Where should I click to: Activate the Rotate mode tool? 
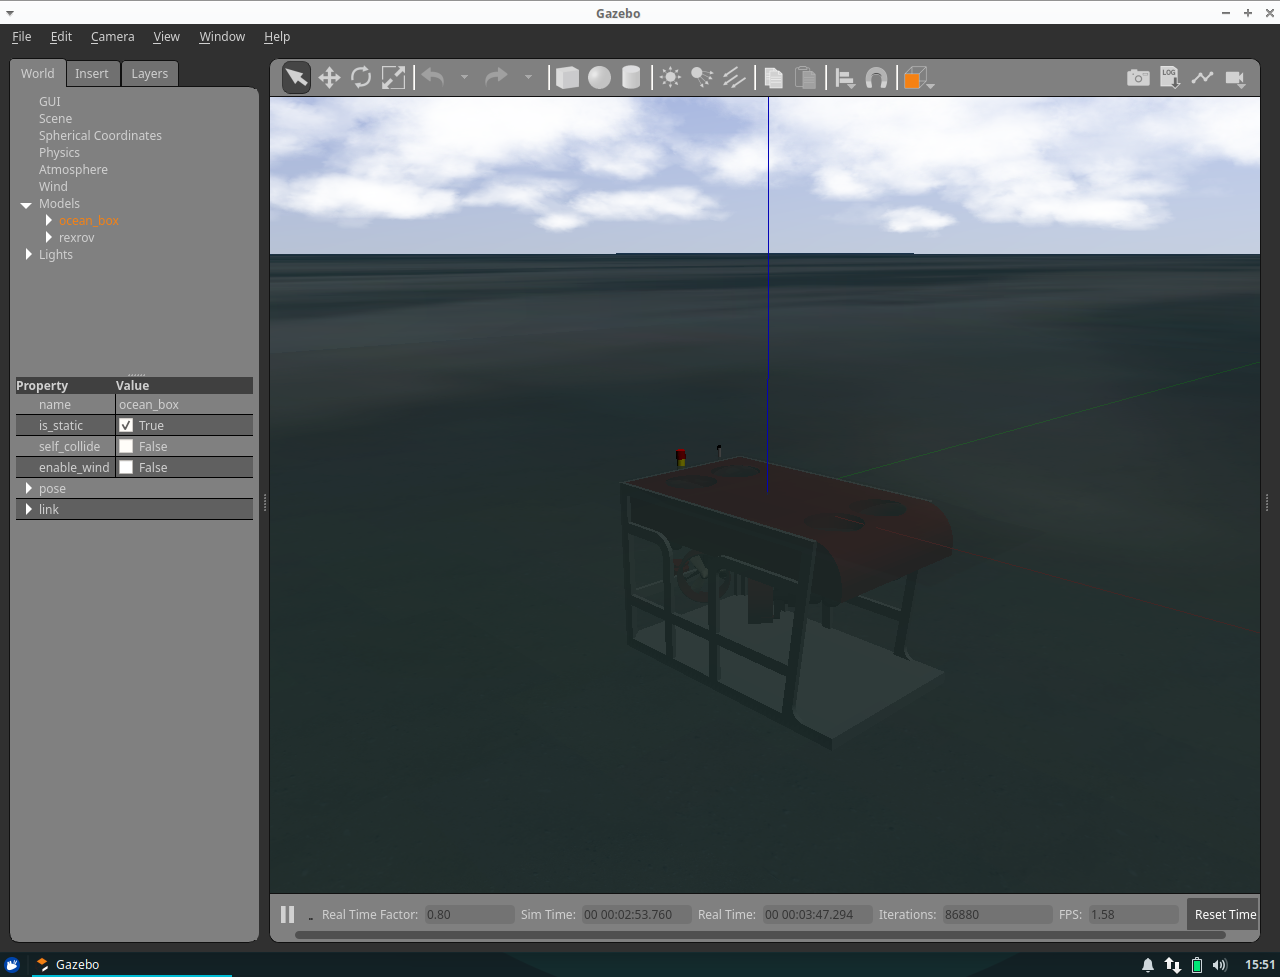tap(361, 77)
